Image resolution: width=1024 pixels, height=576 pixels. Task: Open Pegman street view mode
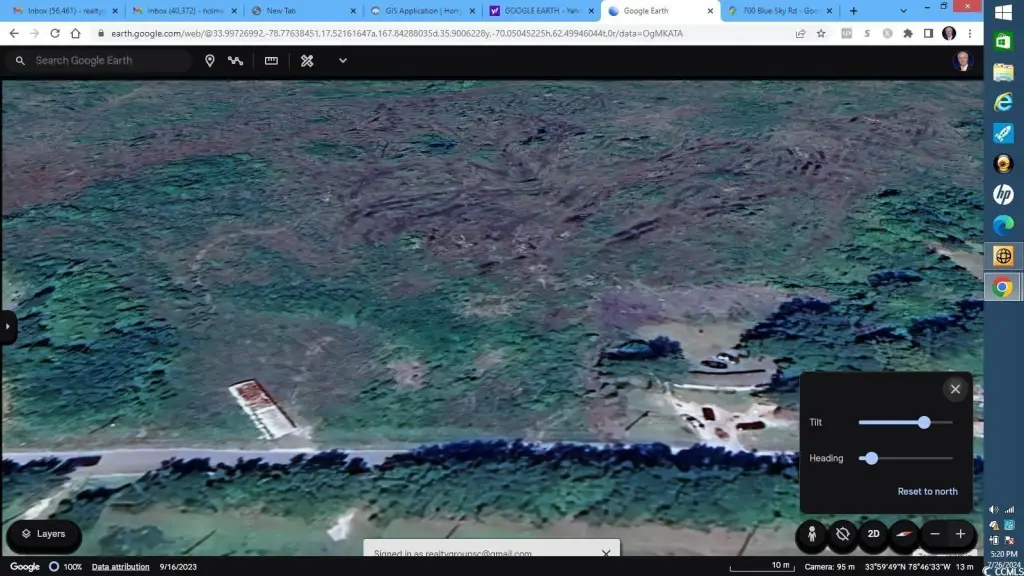[811, 534]
